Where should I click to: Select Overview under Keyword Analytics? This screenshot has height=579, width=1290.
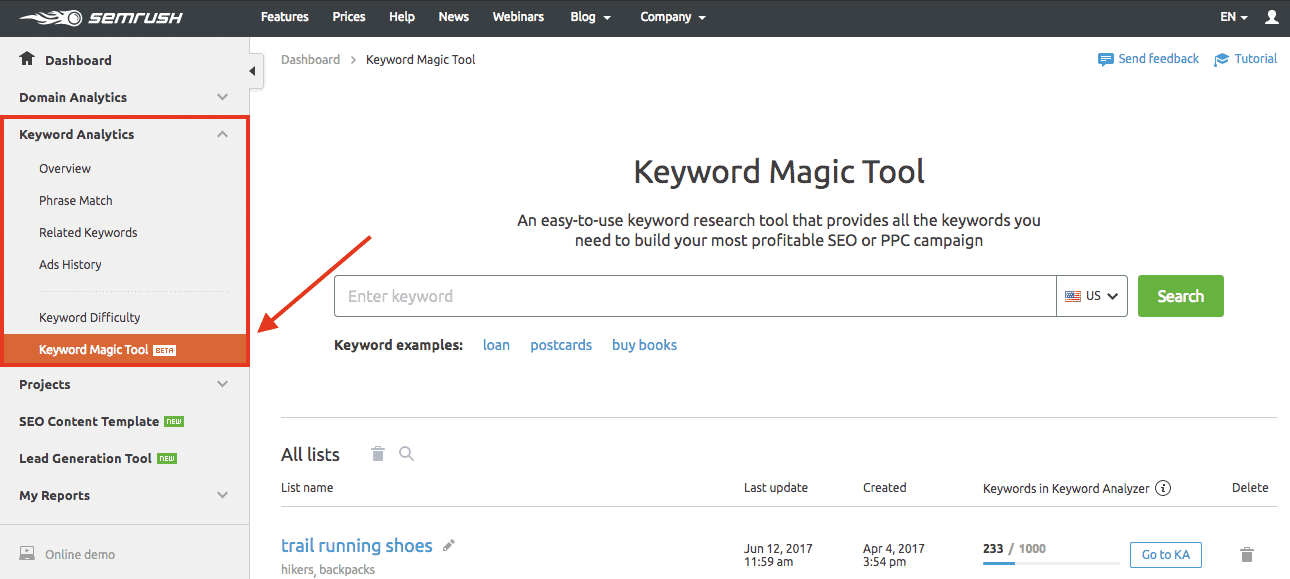coord(65,169)
